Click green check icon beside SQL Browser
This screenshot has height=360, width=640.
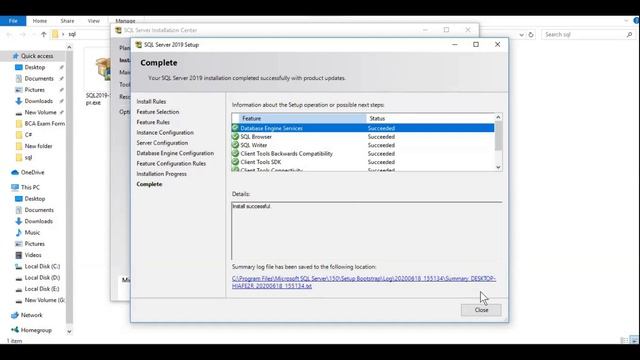point(236,136)
